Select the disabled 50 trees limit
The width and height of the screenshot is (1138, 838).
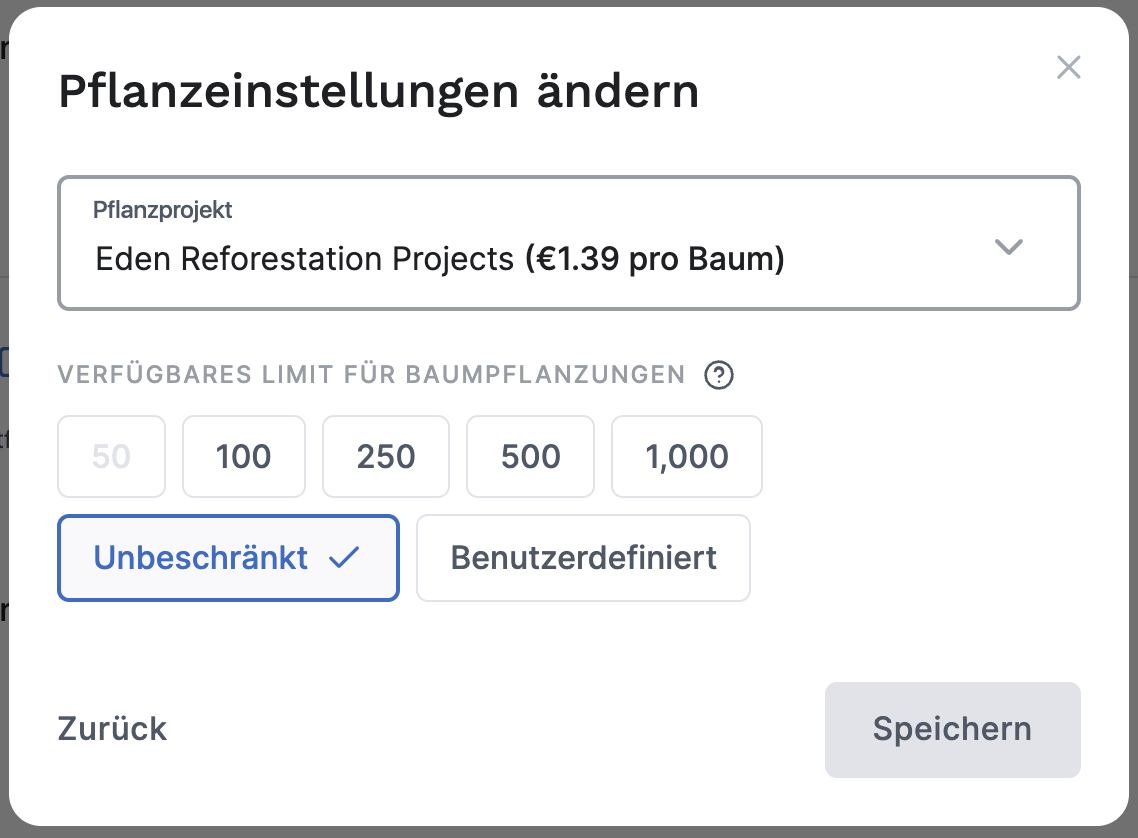click(111, 457)
